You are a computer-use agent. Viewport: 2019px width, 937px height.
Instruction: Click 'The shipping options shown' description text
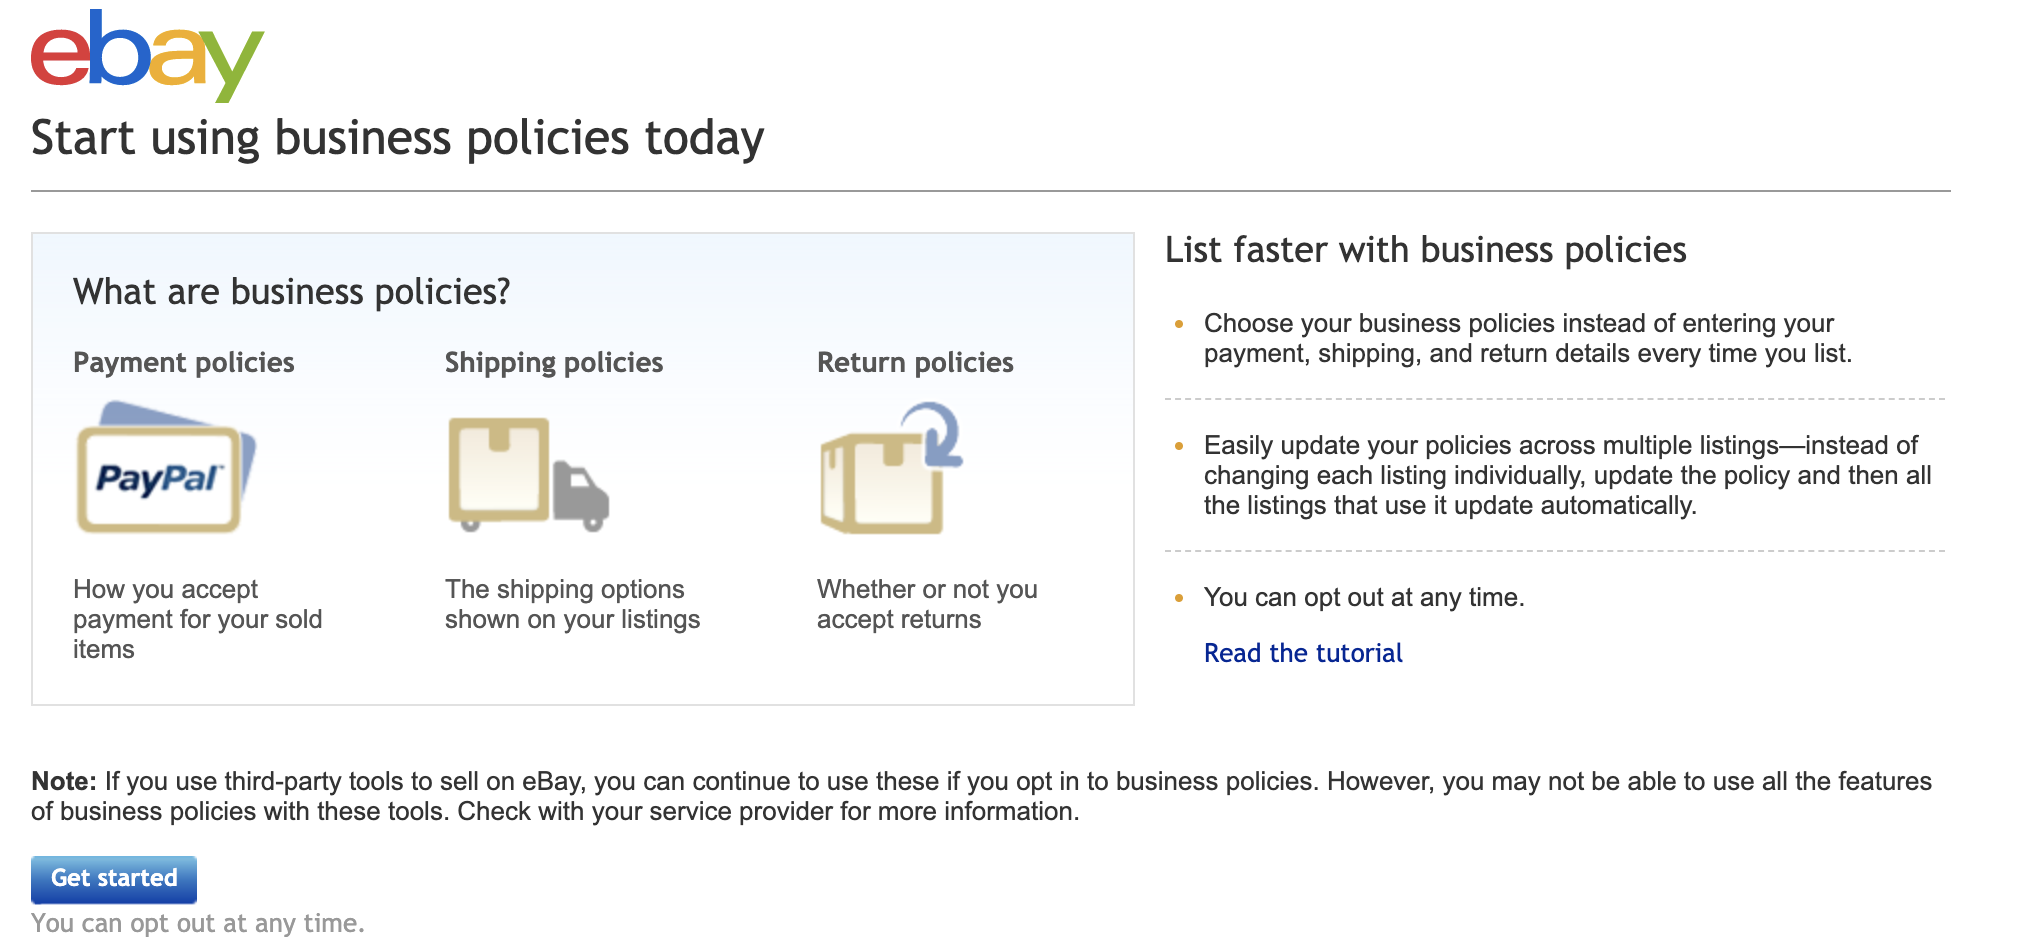coord(572,604)
